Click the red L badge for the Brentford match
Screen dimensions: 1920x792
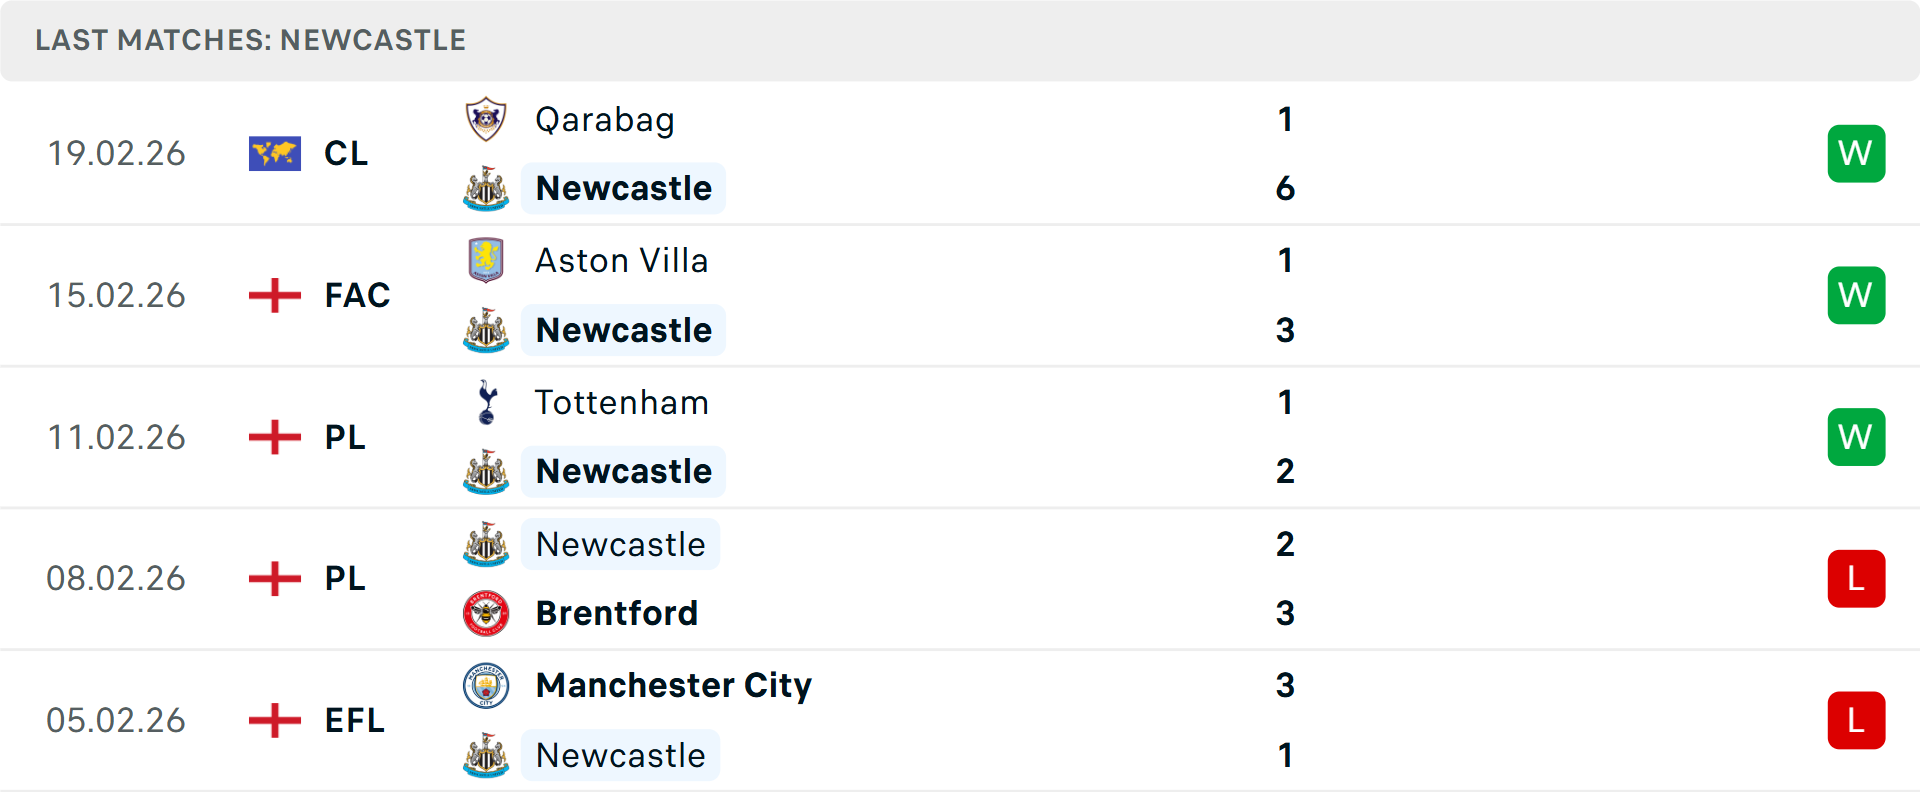(x=1856, y=578)
